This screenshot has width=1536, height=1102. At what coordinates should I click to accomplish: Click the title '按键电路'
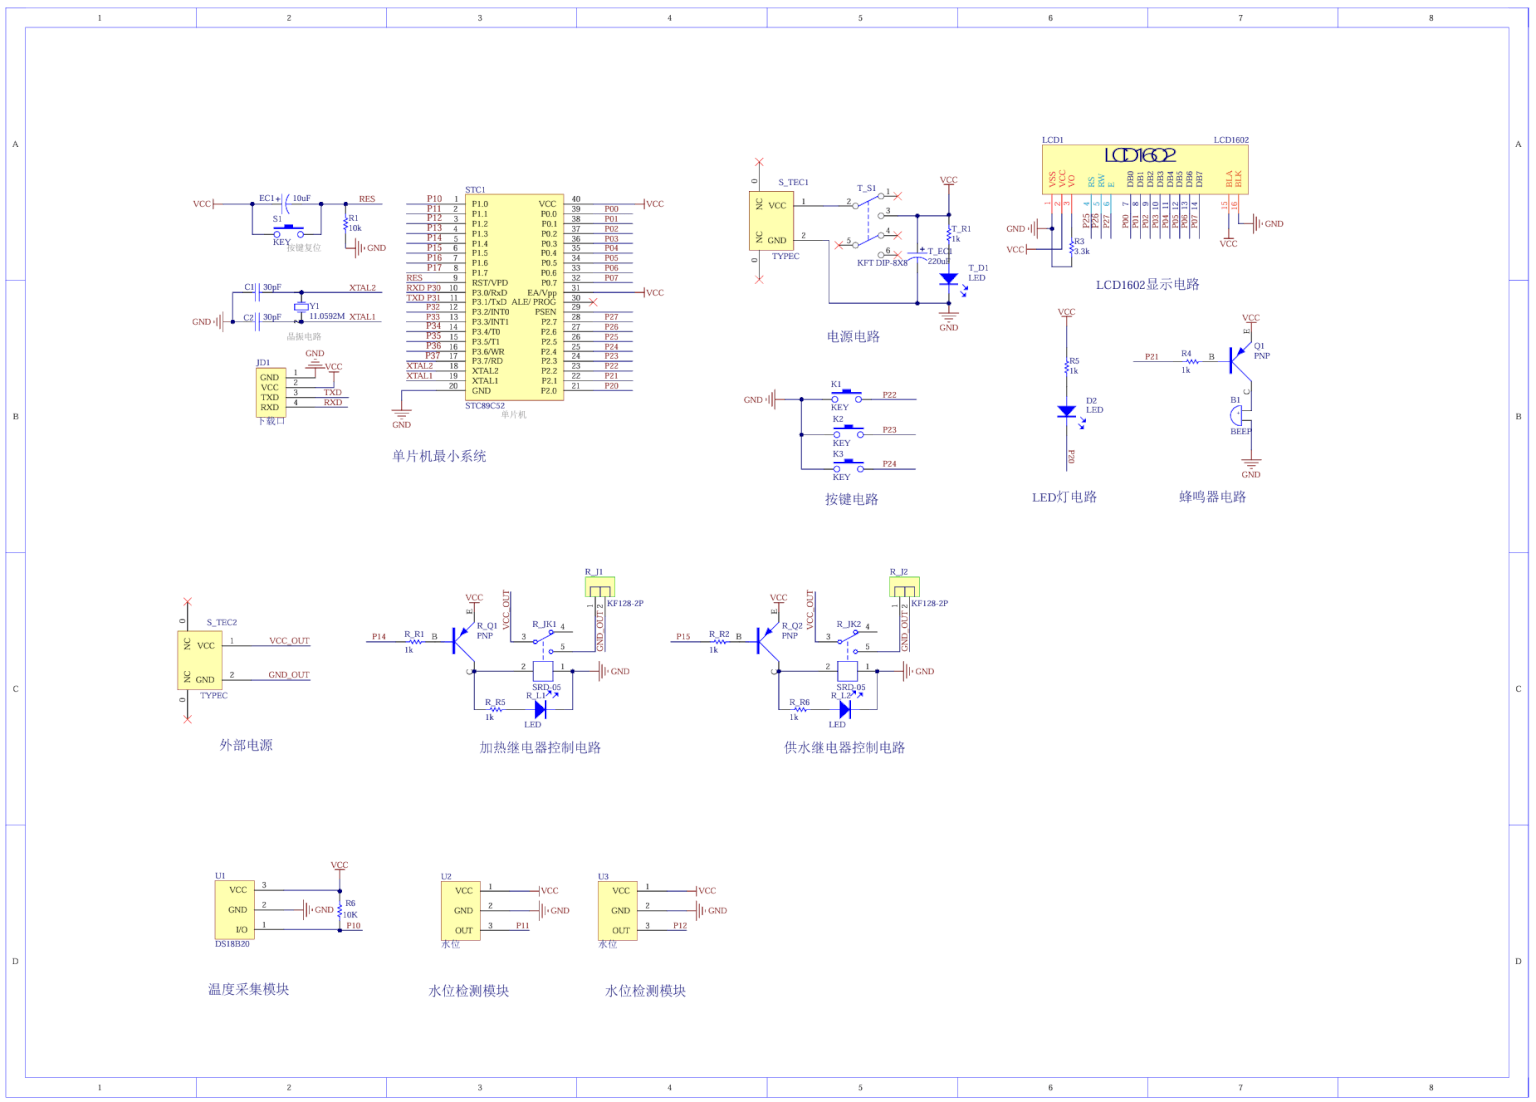pyautogui.click(x=851, y=499)
